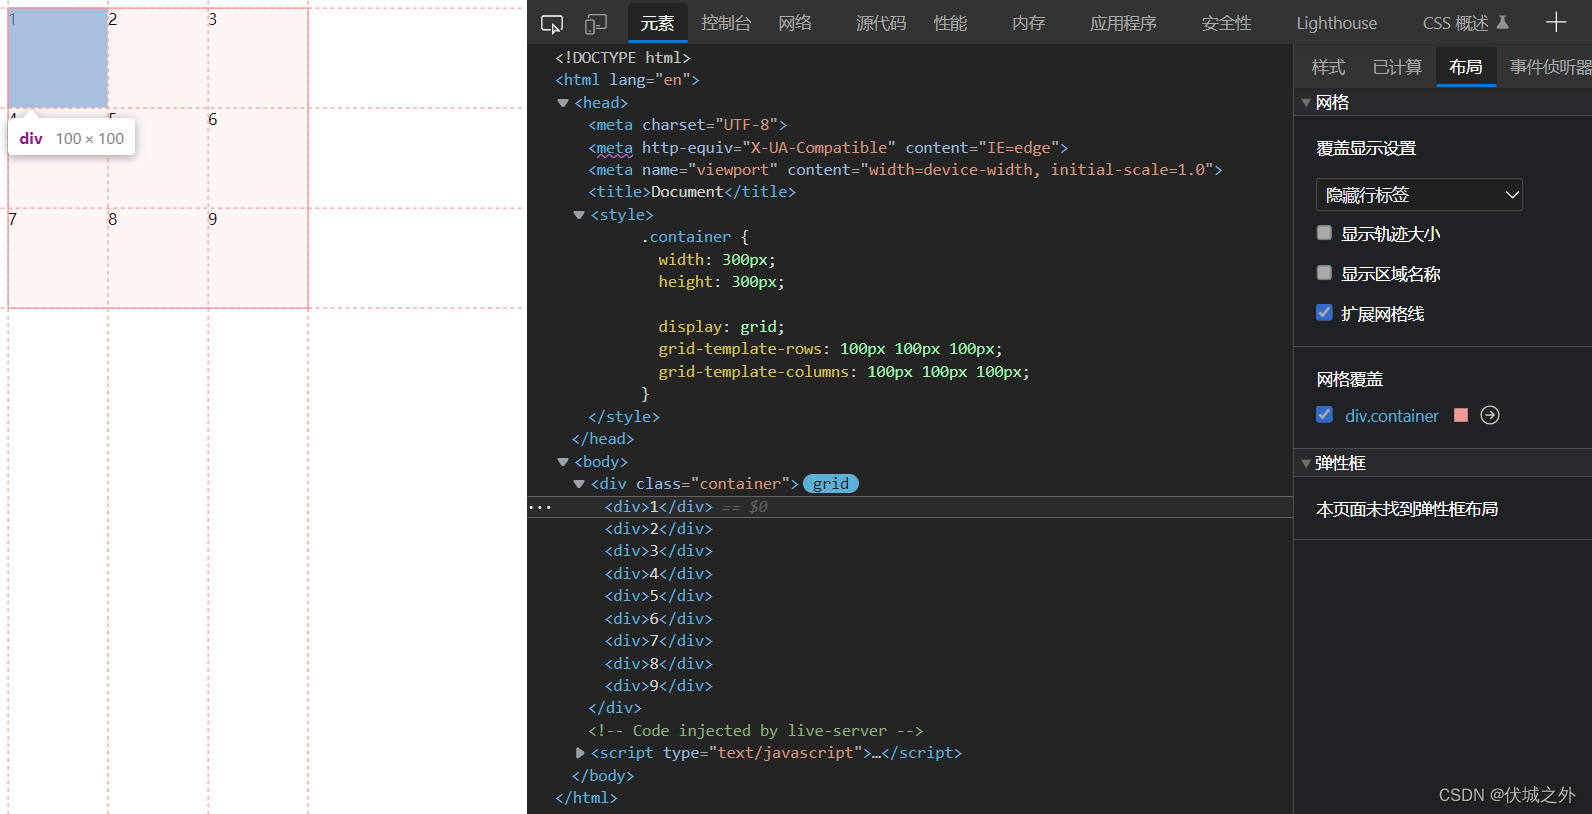The image size is (1592, 814).
Task: Collapse the style element node
Action: click(579, 215)
